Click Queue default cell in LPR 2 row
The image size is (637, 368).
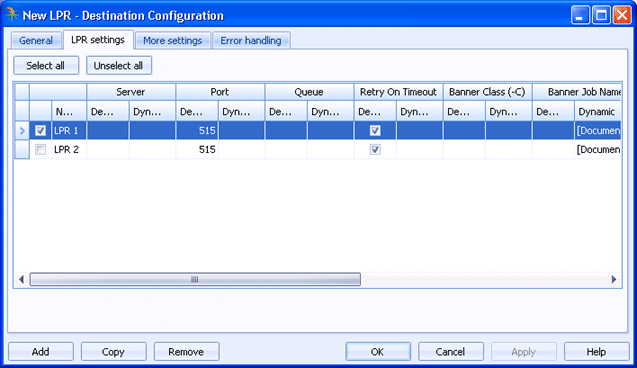click(286, 149)
